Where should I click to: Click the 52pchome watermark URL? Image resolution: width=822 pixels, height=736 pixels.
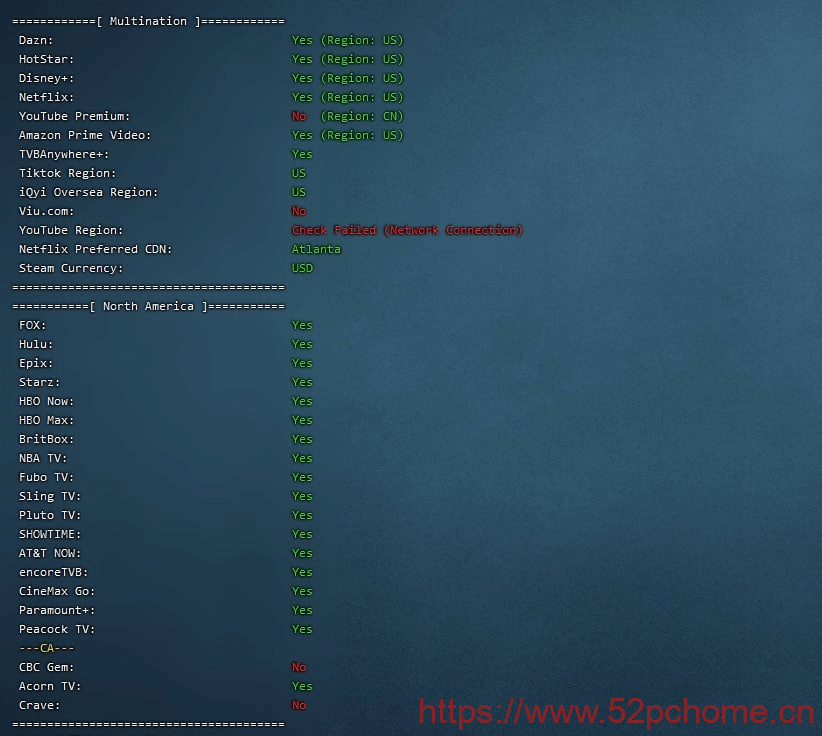click(616, 712)
